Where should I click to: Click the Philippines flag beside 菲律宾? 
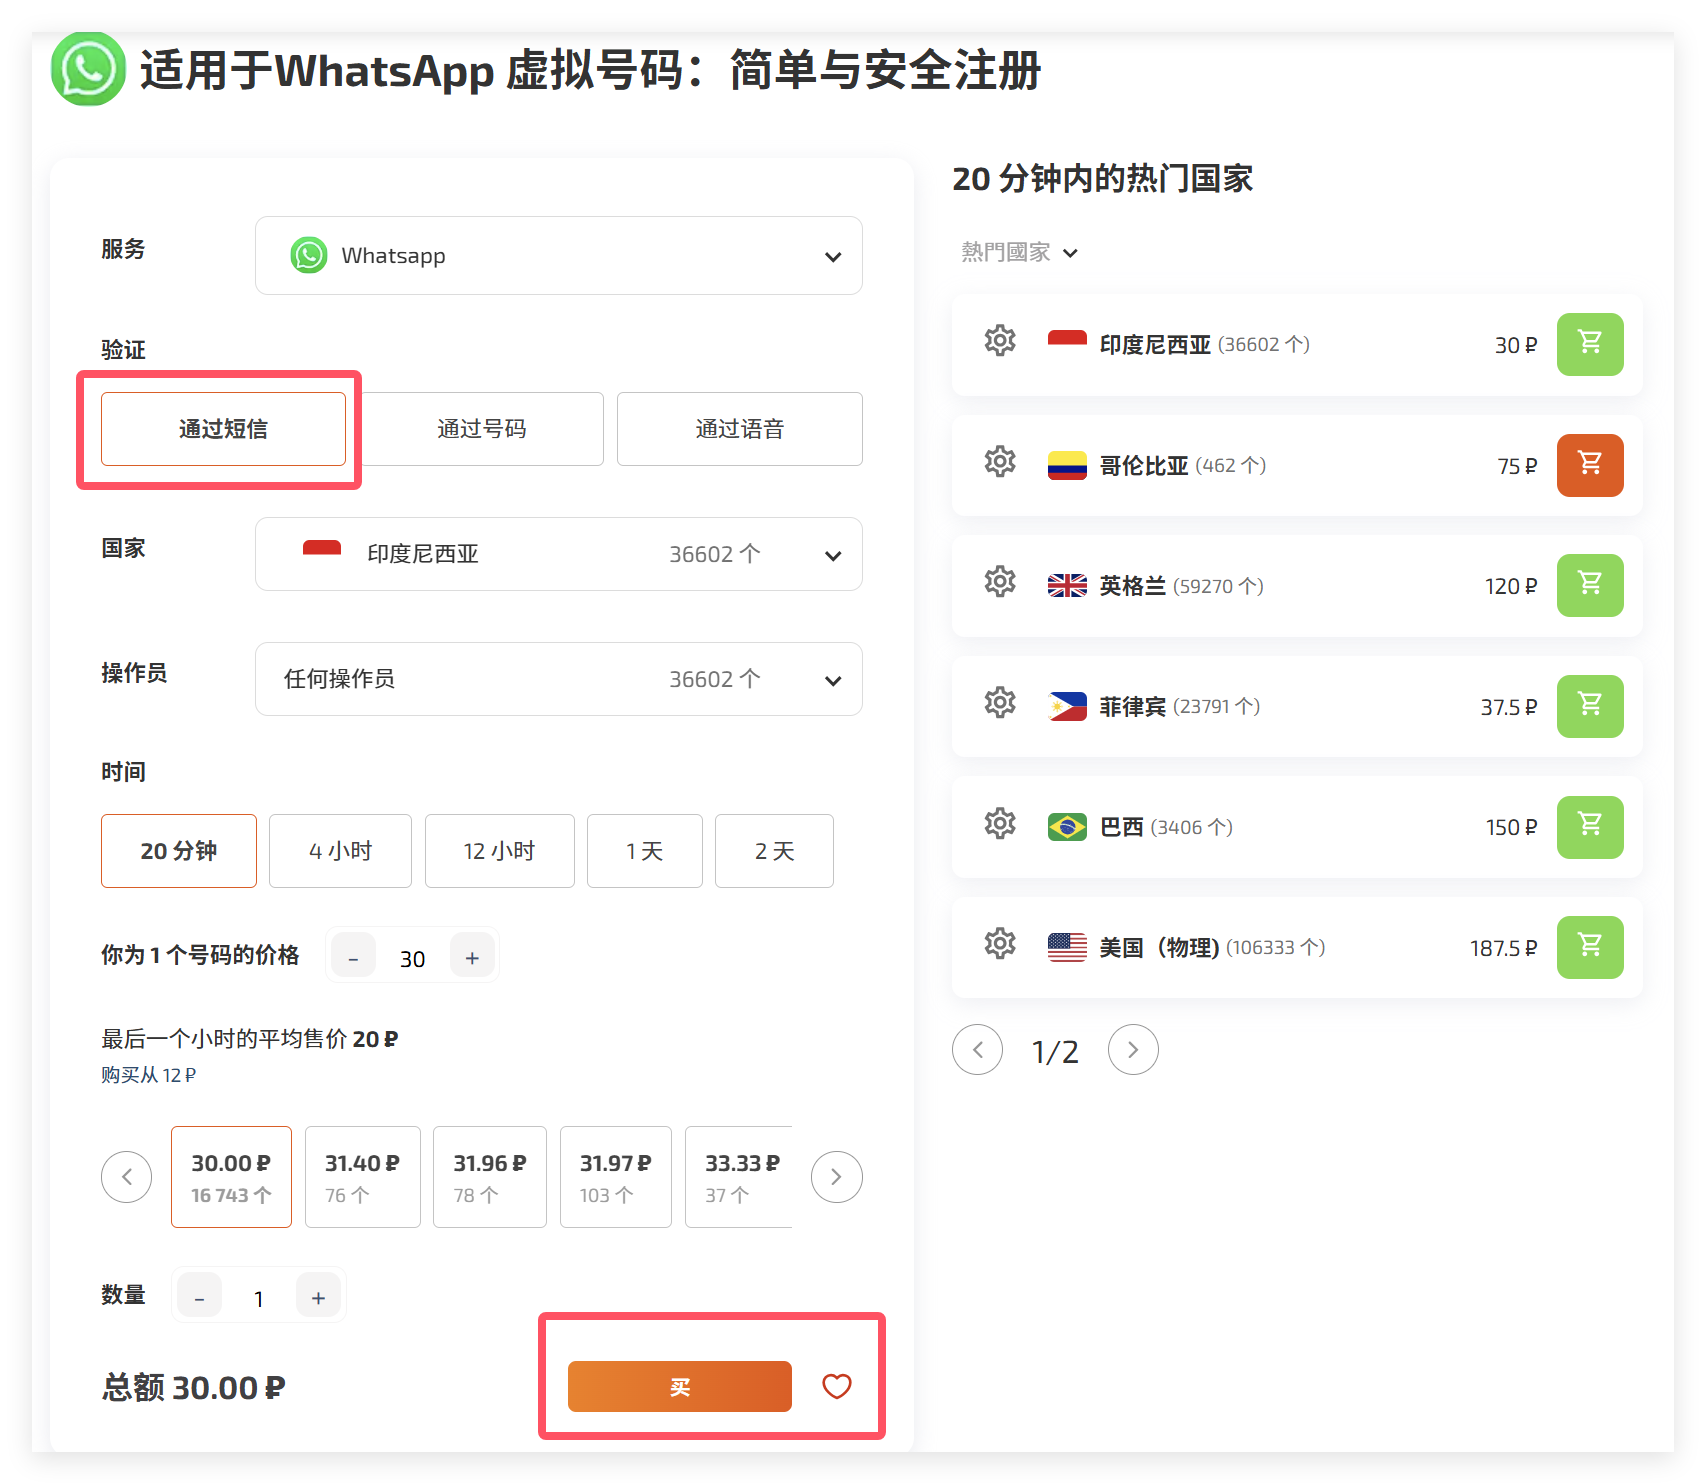(x=1067, y=707)
